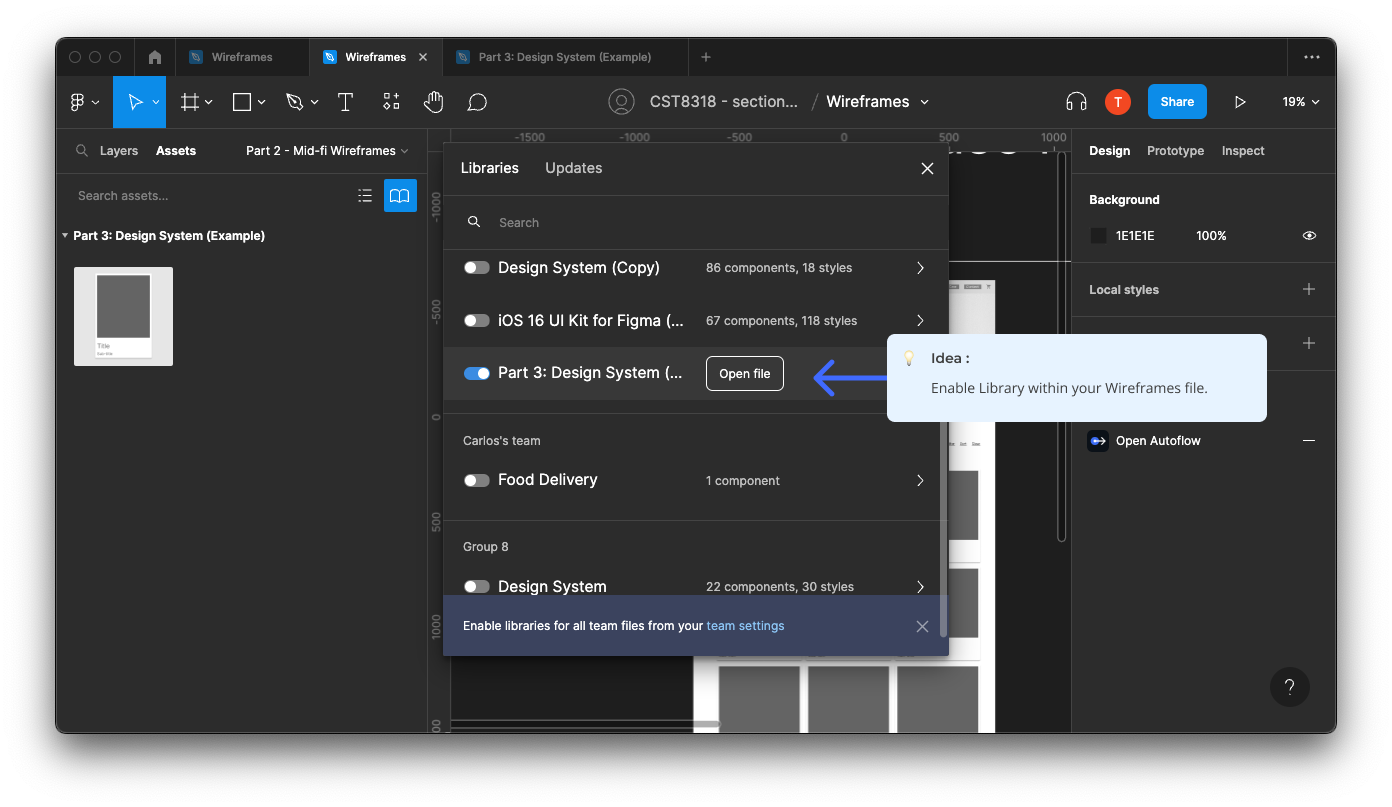Disable the Part 3: Design System library toggle
This screenshot has width=1392, height=807.
pyautogui.click(x=477, y=373)
